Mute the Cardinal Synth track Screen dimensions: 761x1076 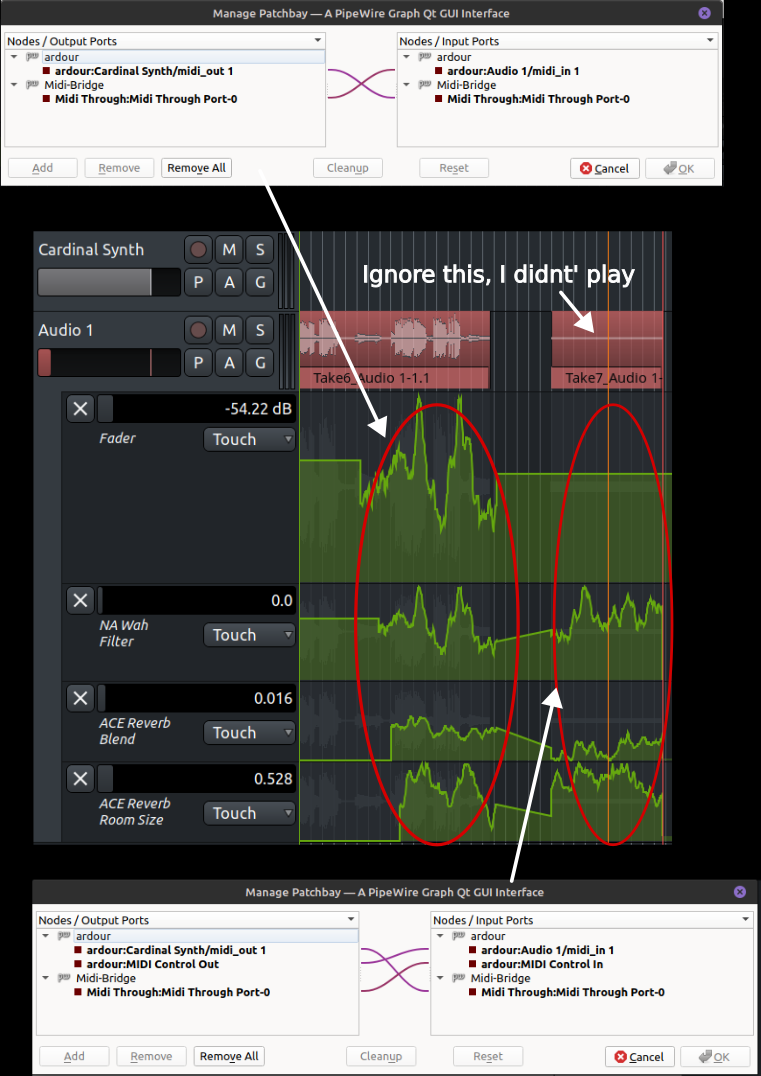(230, 249)
